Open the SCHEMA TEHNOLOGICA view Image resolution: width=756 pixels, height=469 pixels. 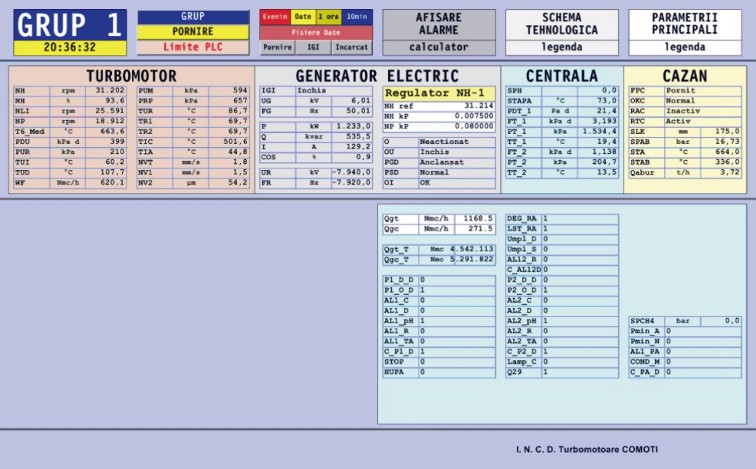(x=561, y=24)
